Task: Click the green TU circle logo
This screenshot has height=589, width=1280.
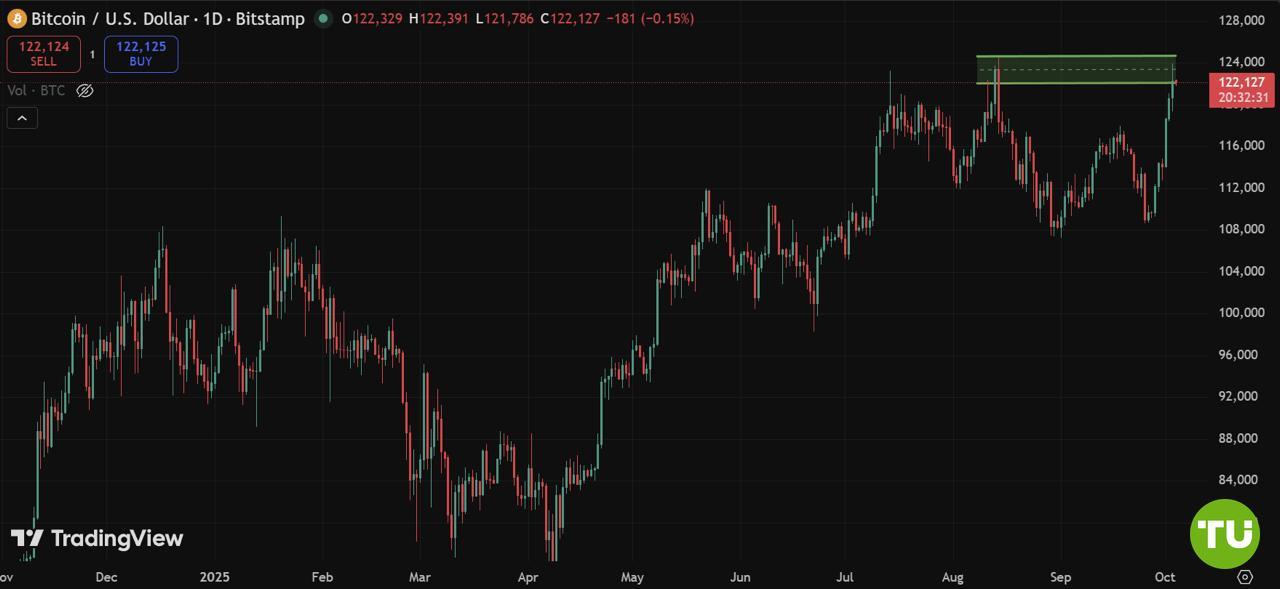Action: click(1224, 534)
